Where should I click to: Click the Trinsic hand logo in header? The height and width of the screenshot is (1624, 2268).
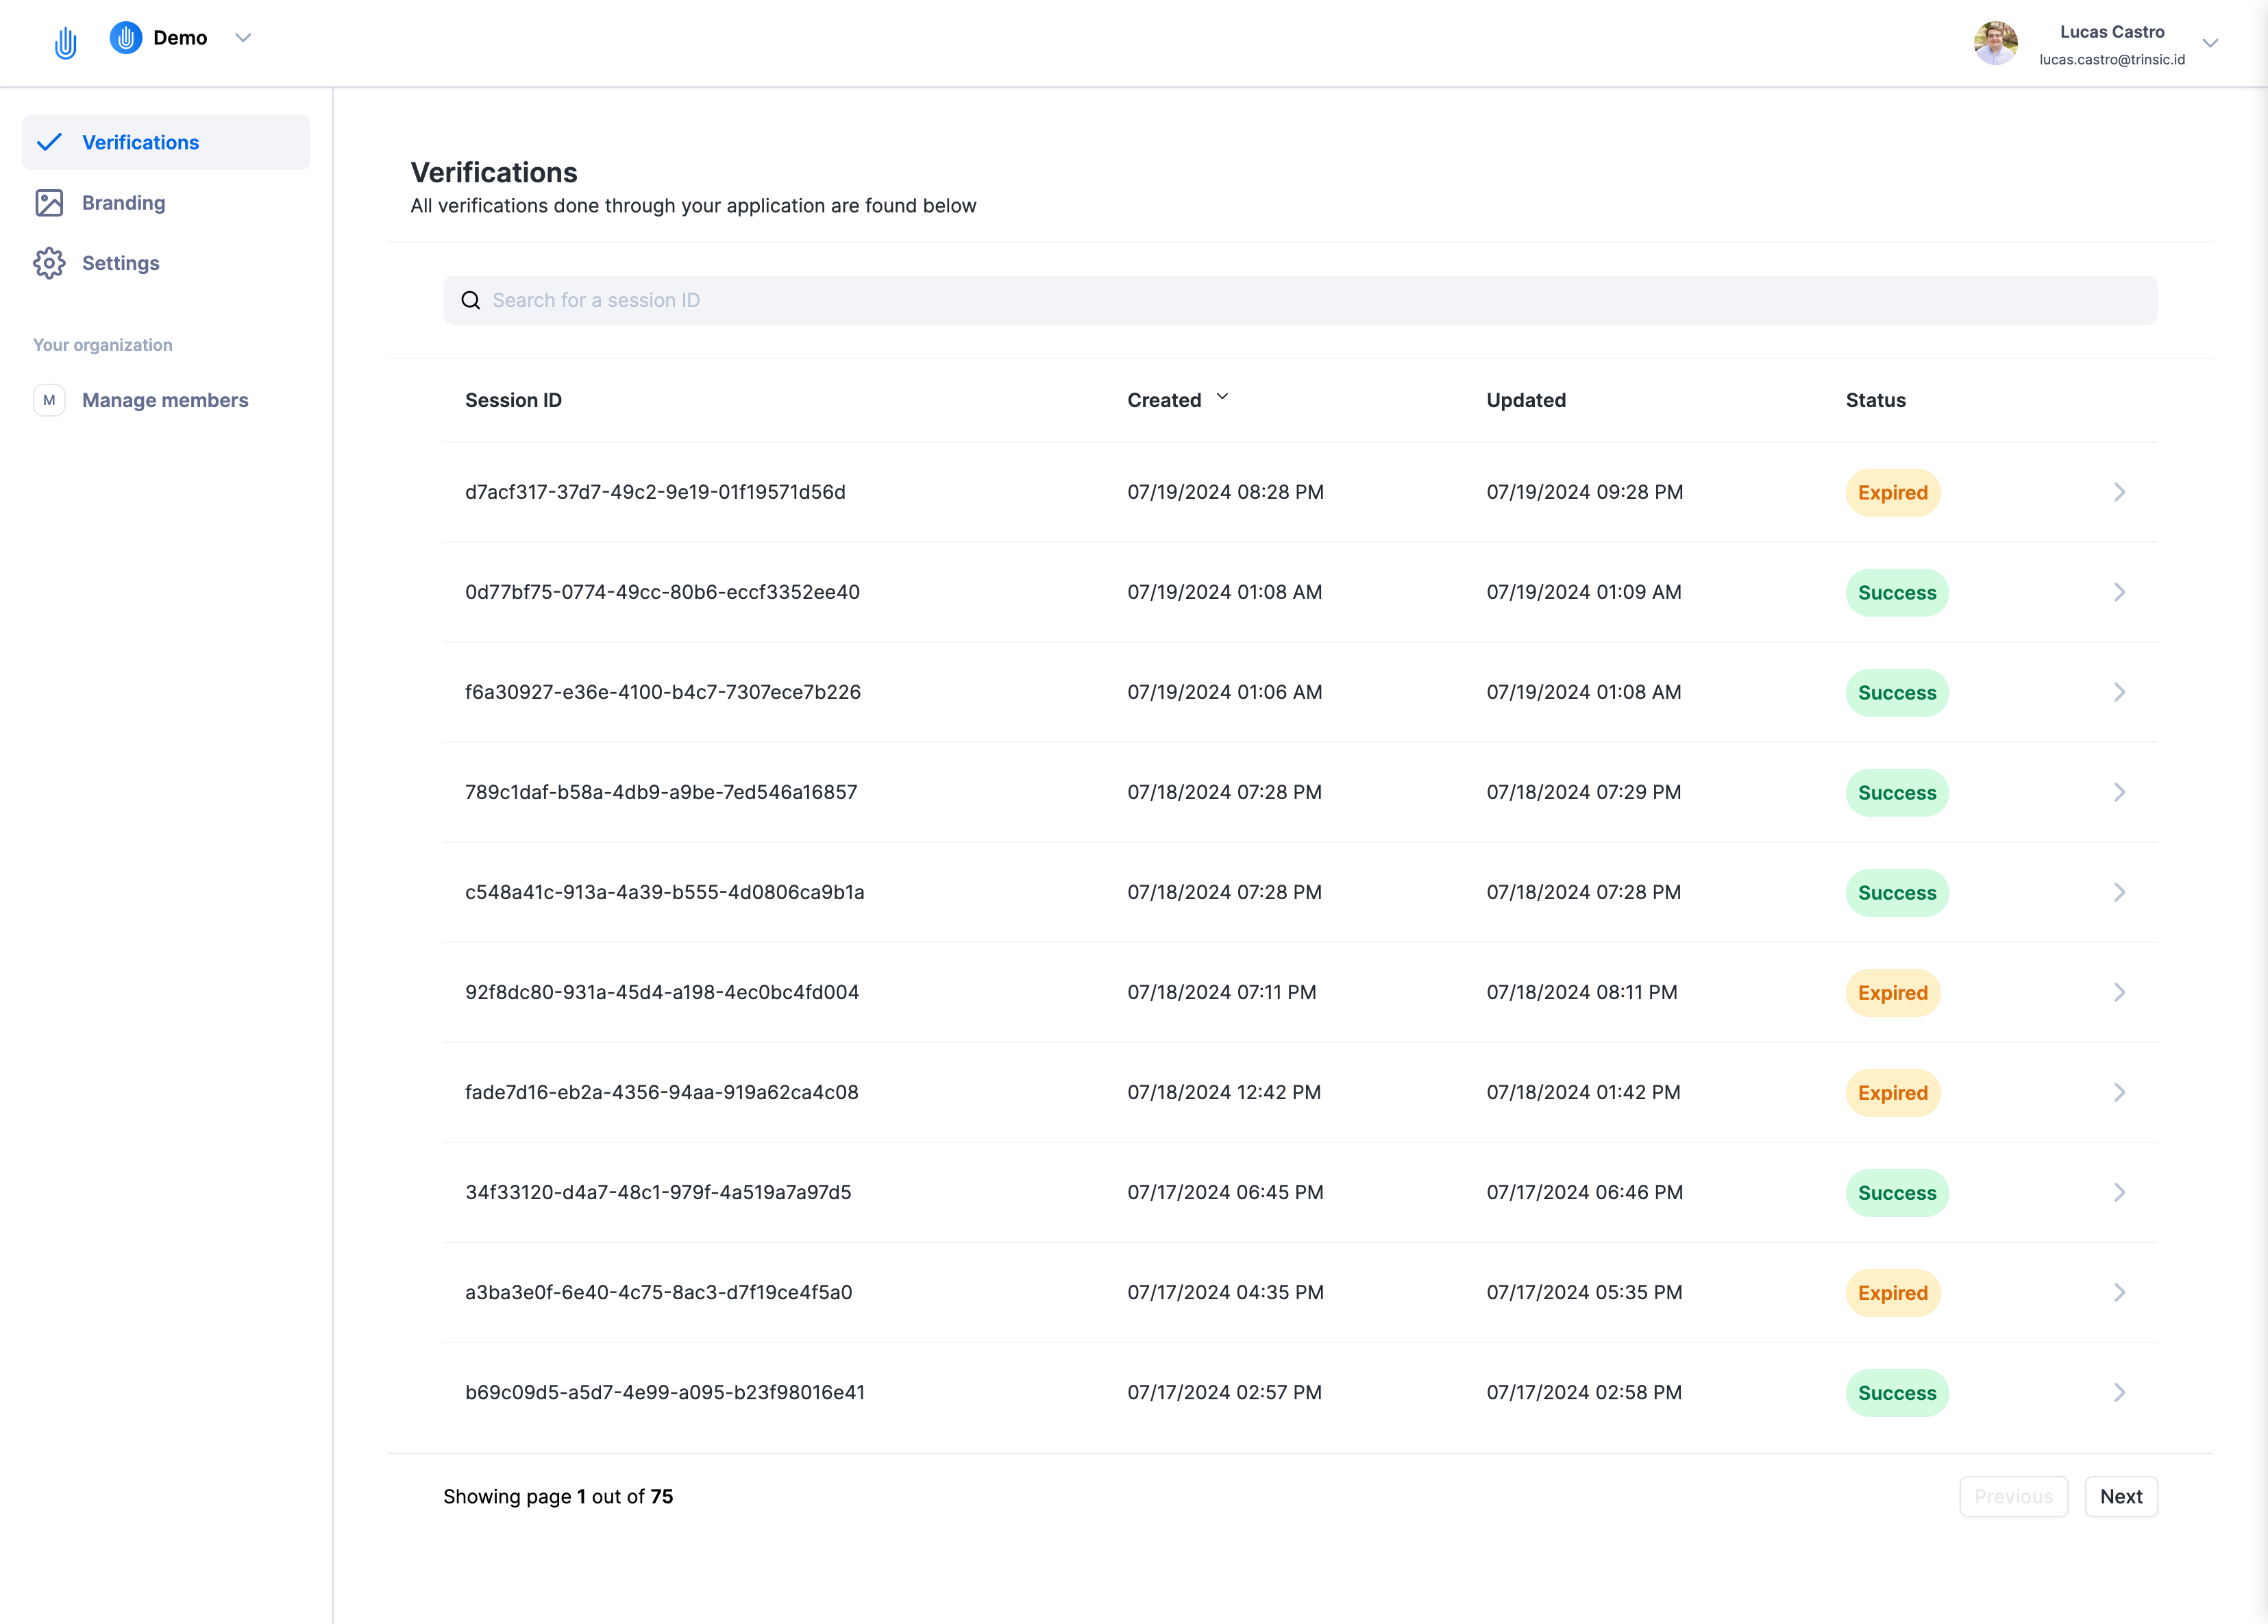tap(65, 43)
